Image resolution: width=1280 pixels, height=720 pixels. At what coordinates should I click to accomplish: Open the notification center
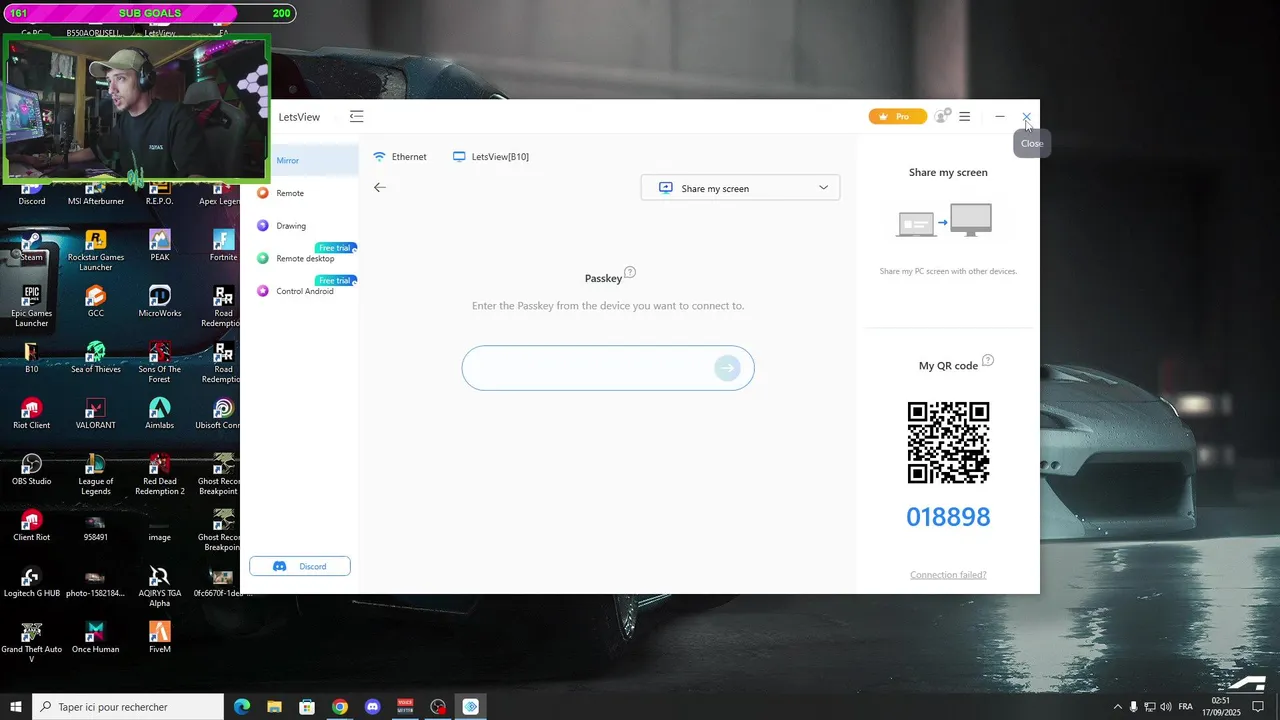coord(1259,707)
